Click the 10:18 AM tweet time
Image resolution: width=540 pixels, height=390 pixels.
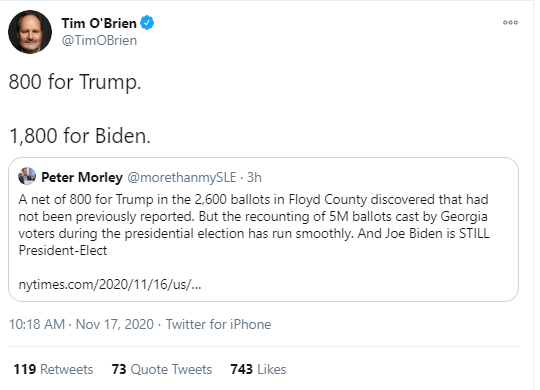(37, 324)
